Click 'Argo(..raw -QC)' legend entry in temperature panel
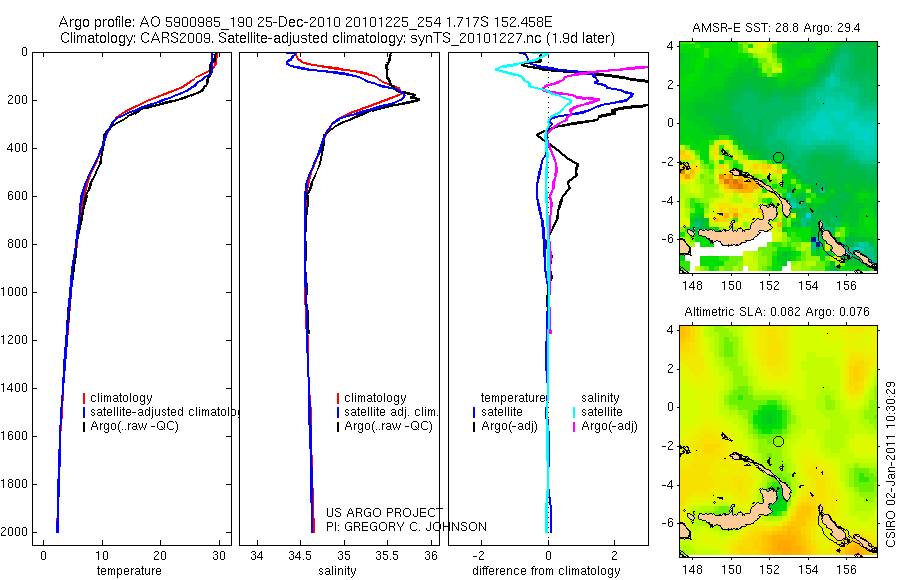Screen dimensions: 900x580 pyautogui.click(x=134, y=426)
